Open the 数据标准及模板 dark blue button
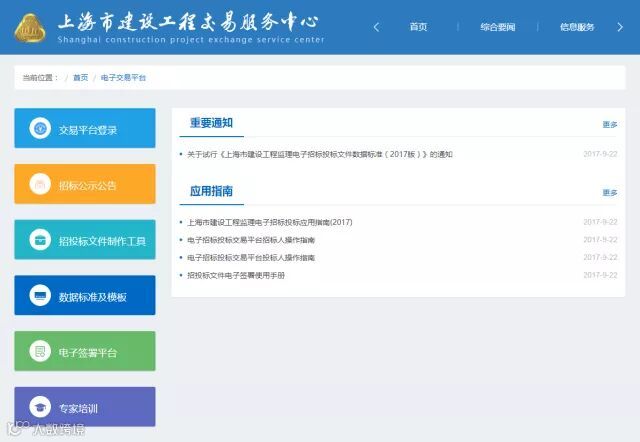 click(85, 295)
